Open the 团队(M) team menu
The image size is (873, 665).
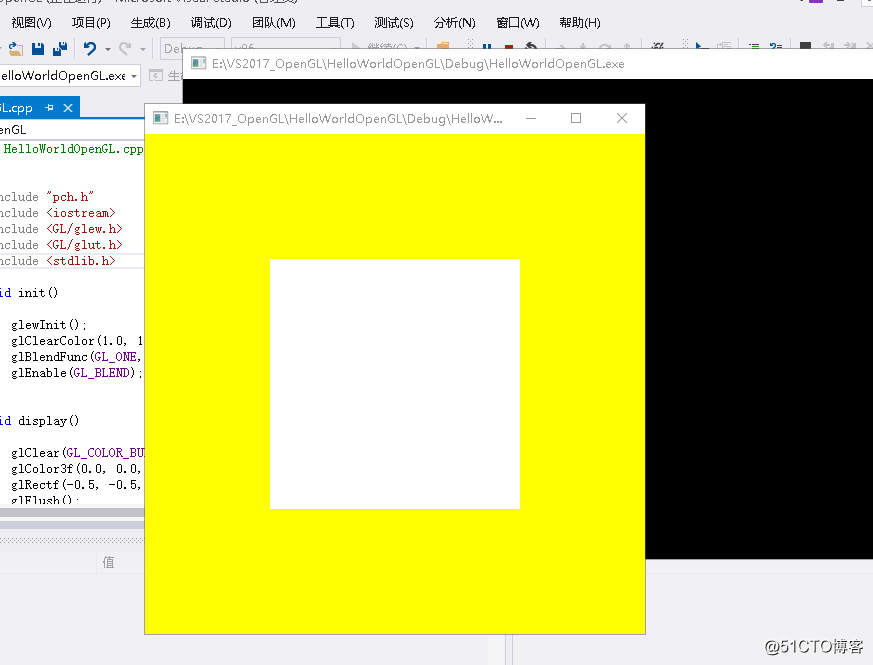tap(274, 23)
